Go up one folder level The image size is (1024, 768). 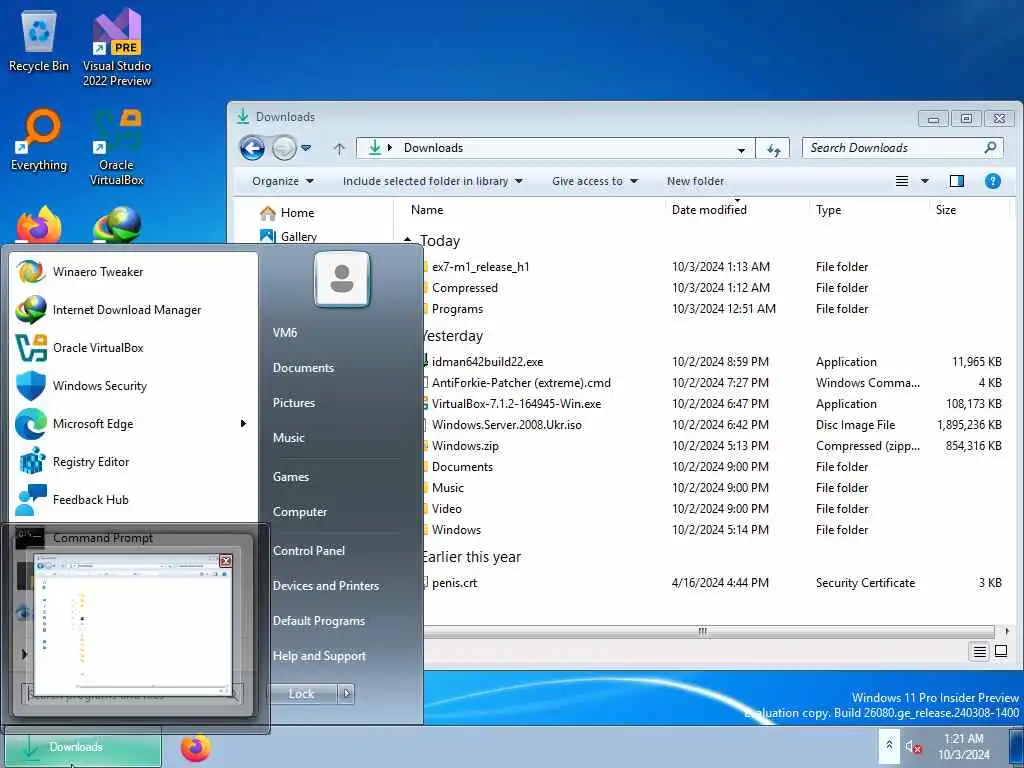coord(339,149)
